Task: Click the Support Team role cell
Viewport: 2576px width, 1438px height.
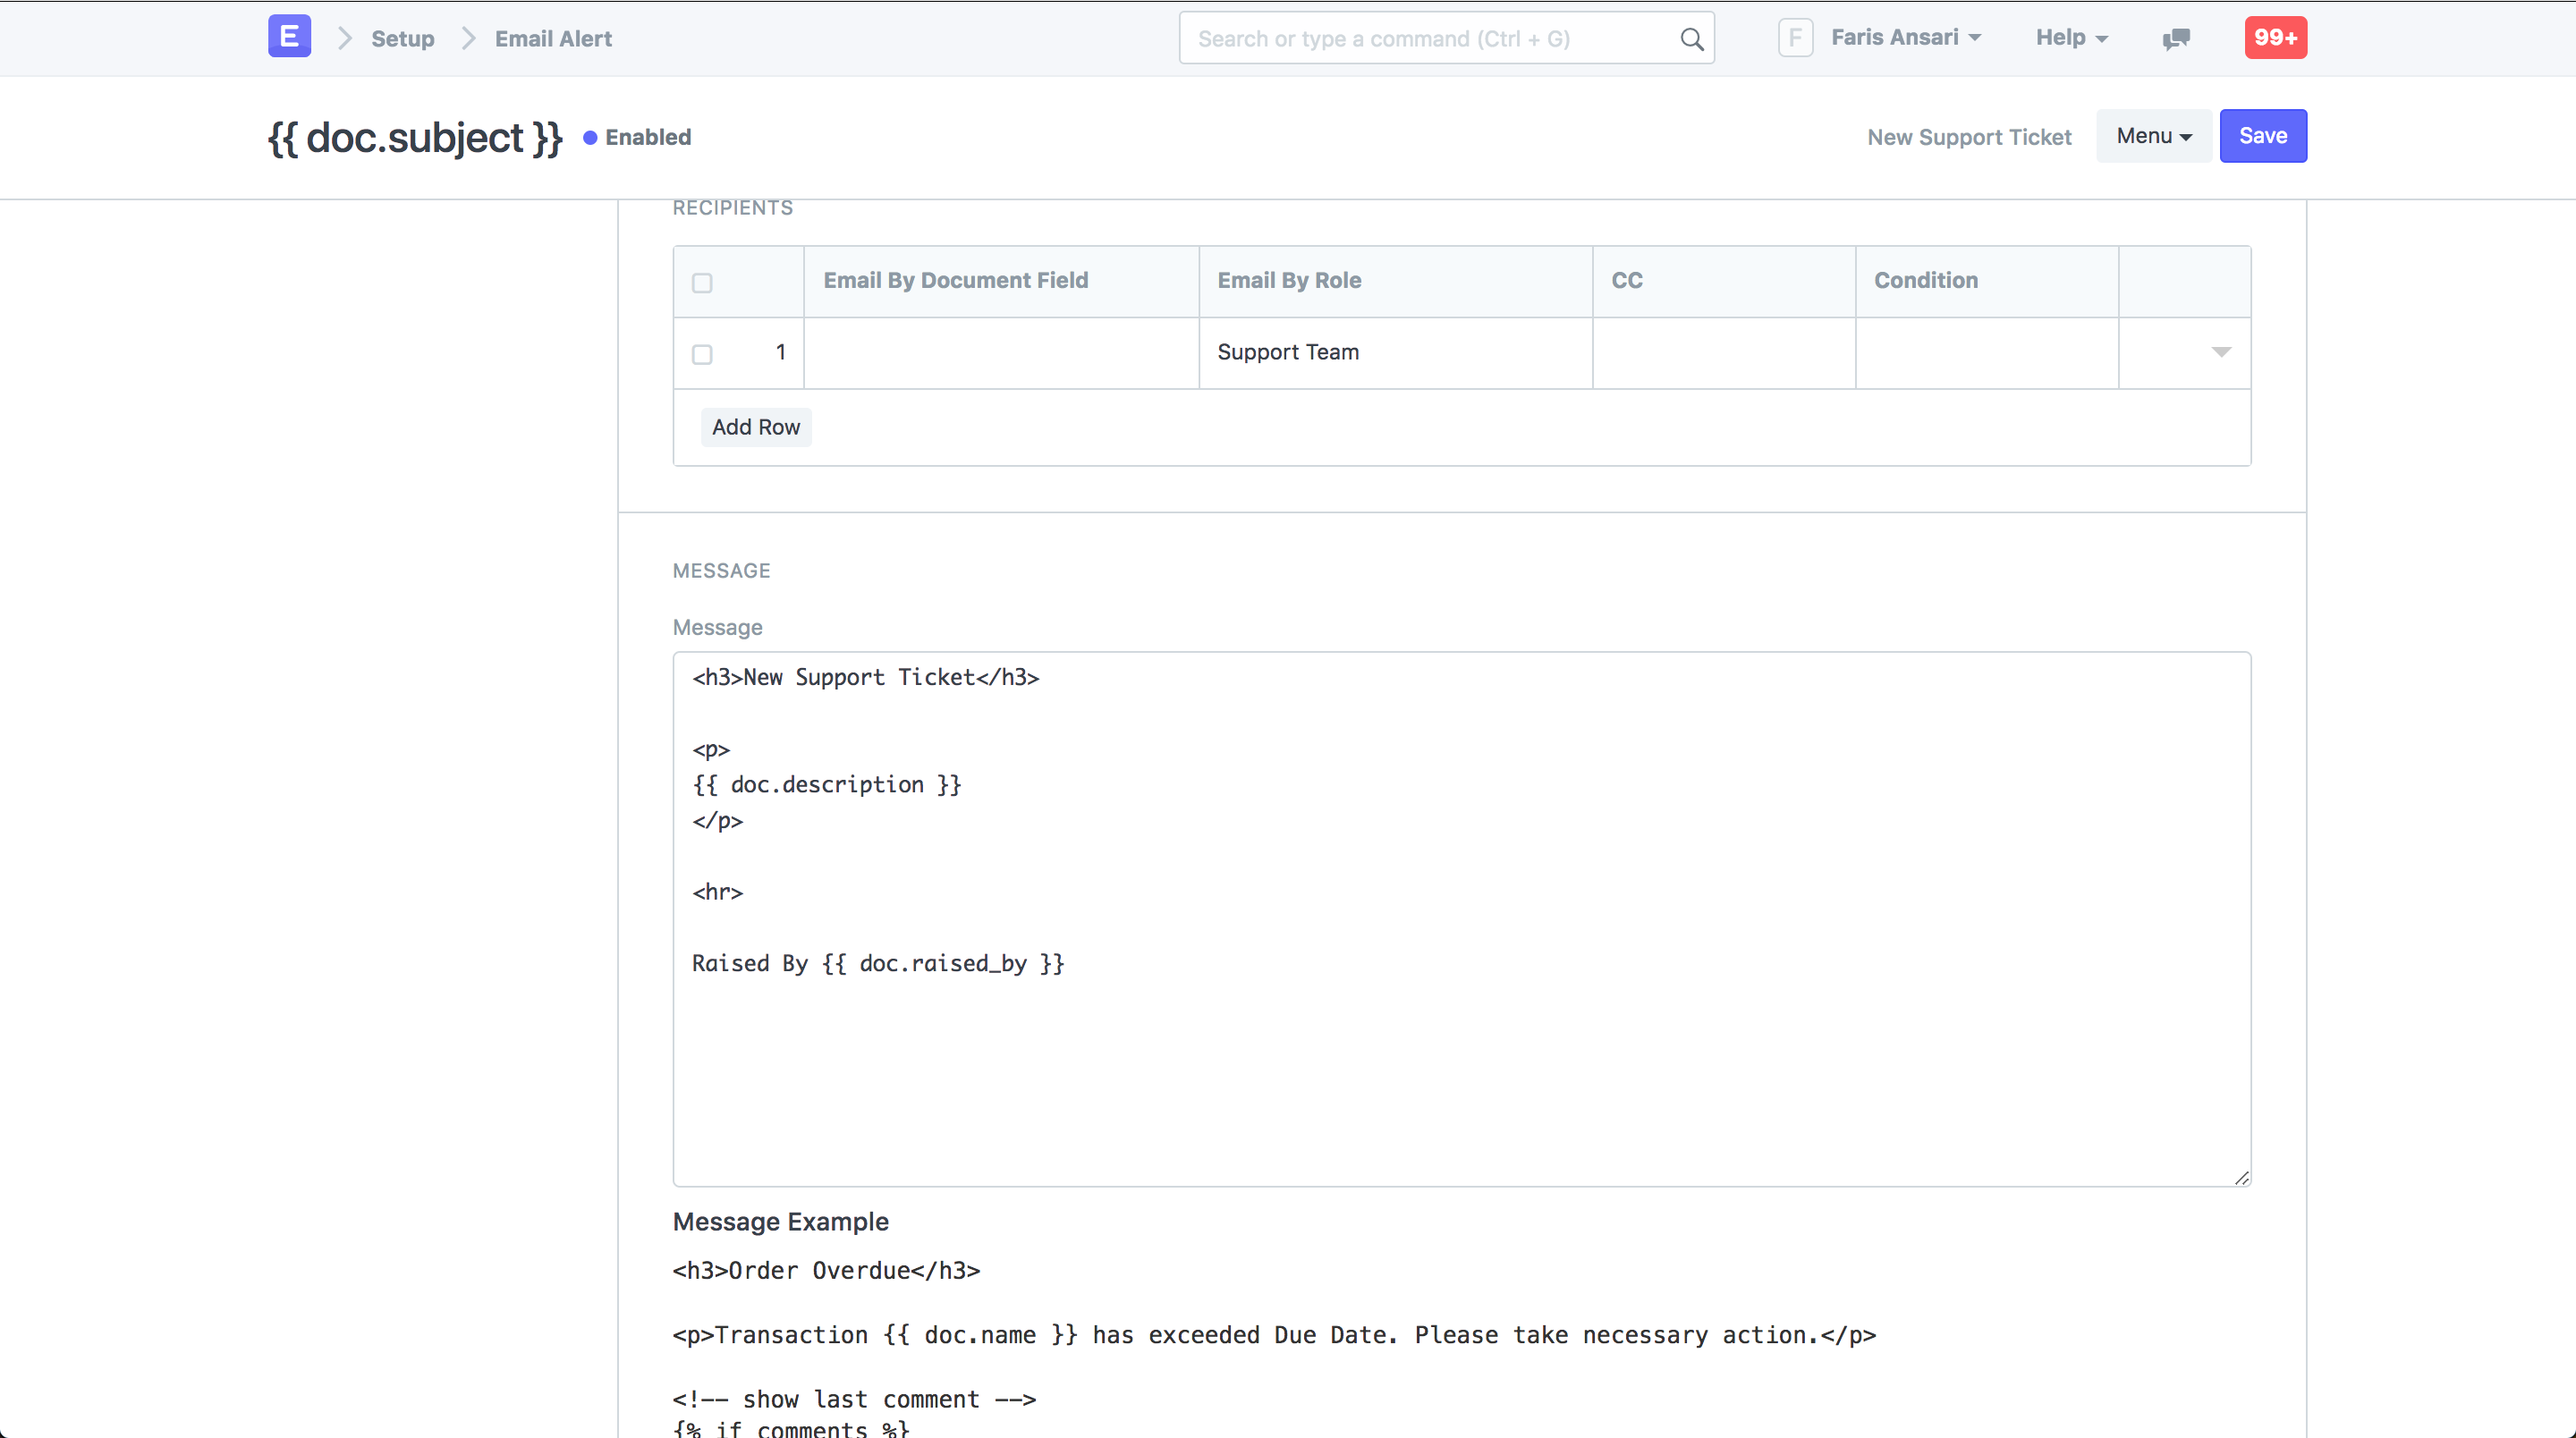Action: (x=1395, y=353)
